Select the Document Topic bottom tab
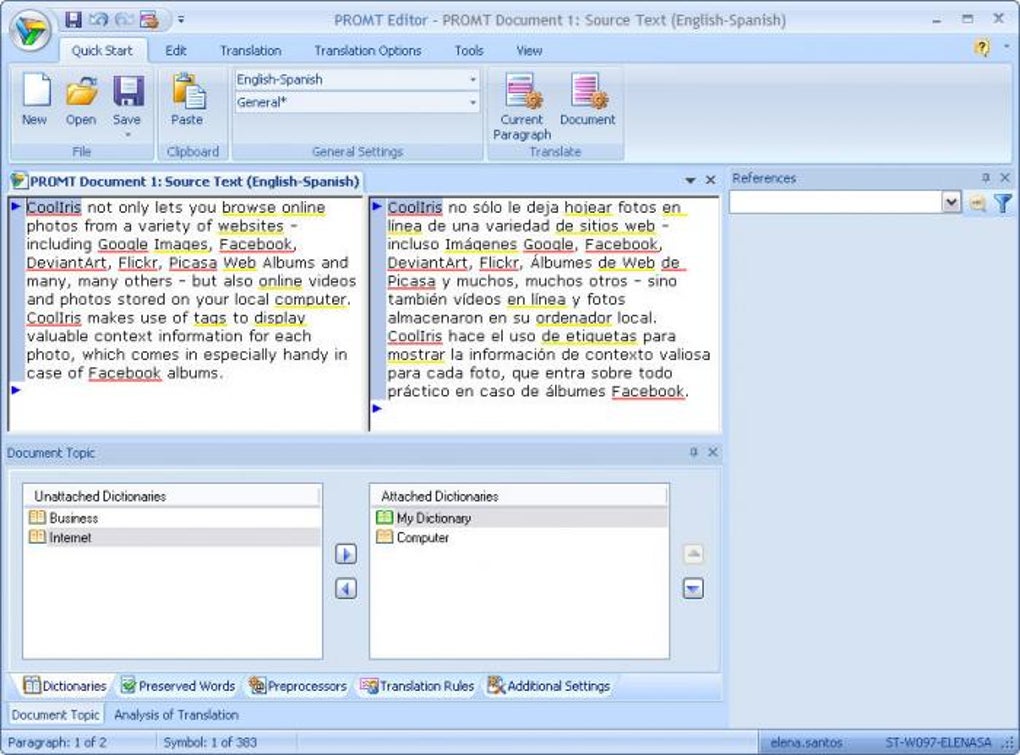The width and height of the screenshot is (1020, 755). coord(55,715)
